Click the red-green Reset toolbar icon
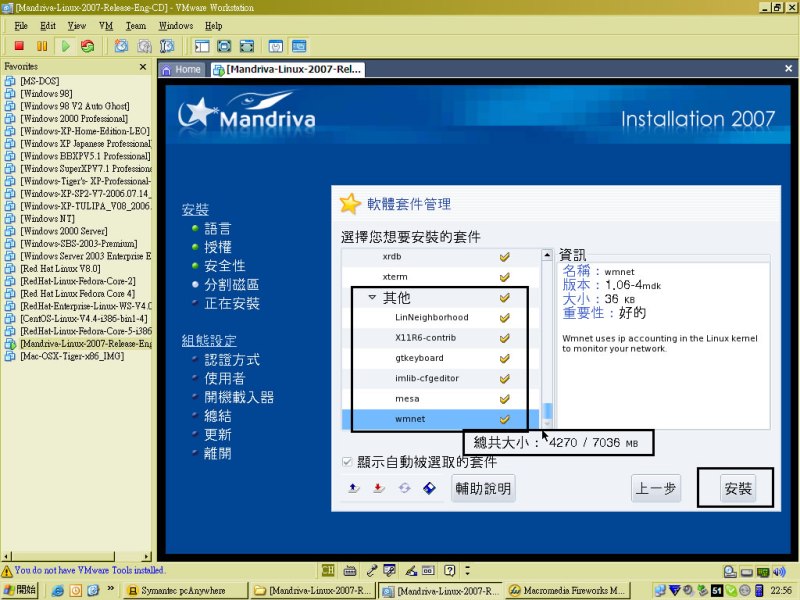 pyautogui.click(x=88, y=46)
